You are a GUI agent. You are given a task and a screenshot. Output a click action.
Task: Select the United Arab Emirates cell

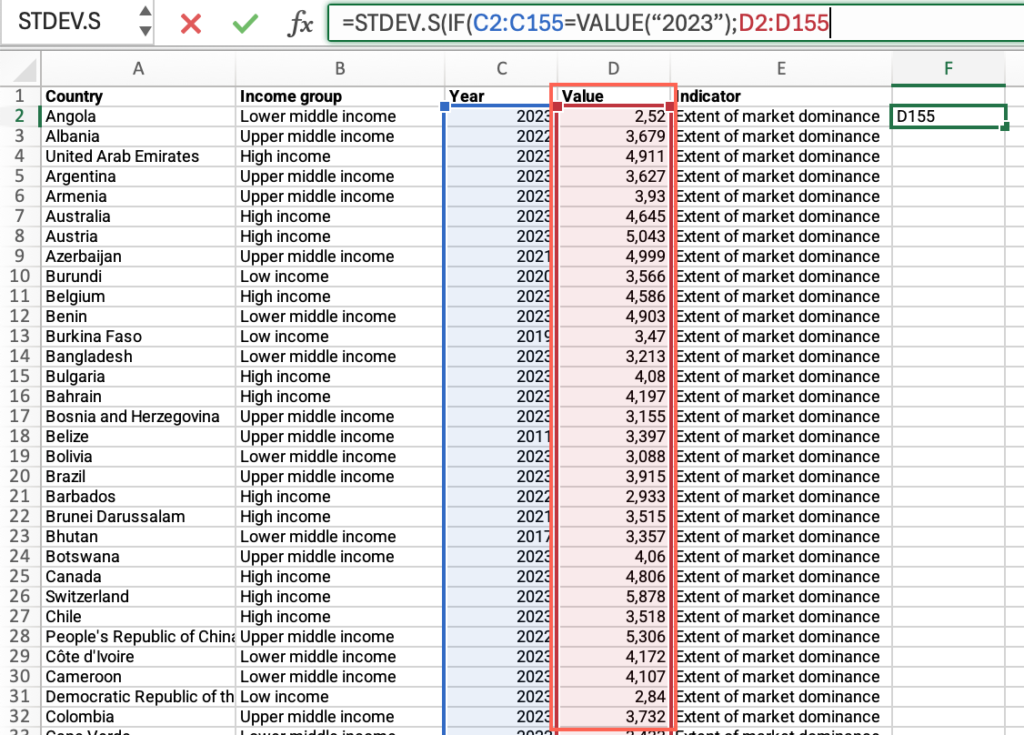(x=138, y=156)
